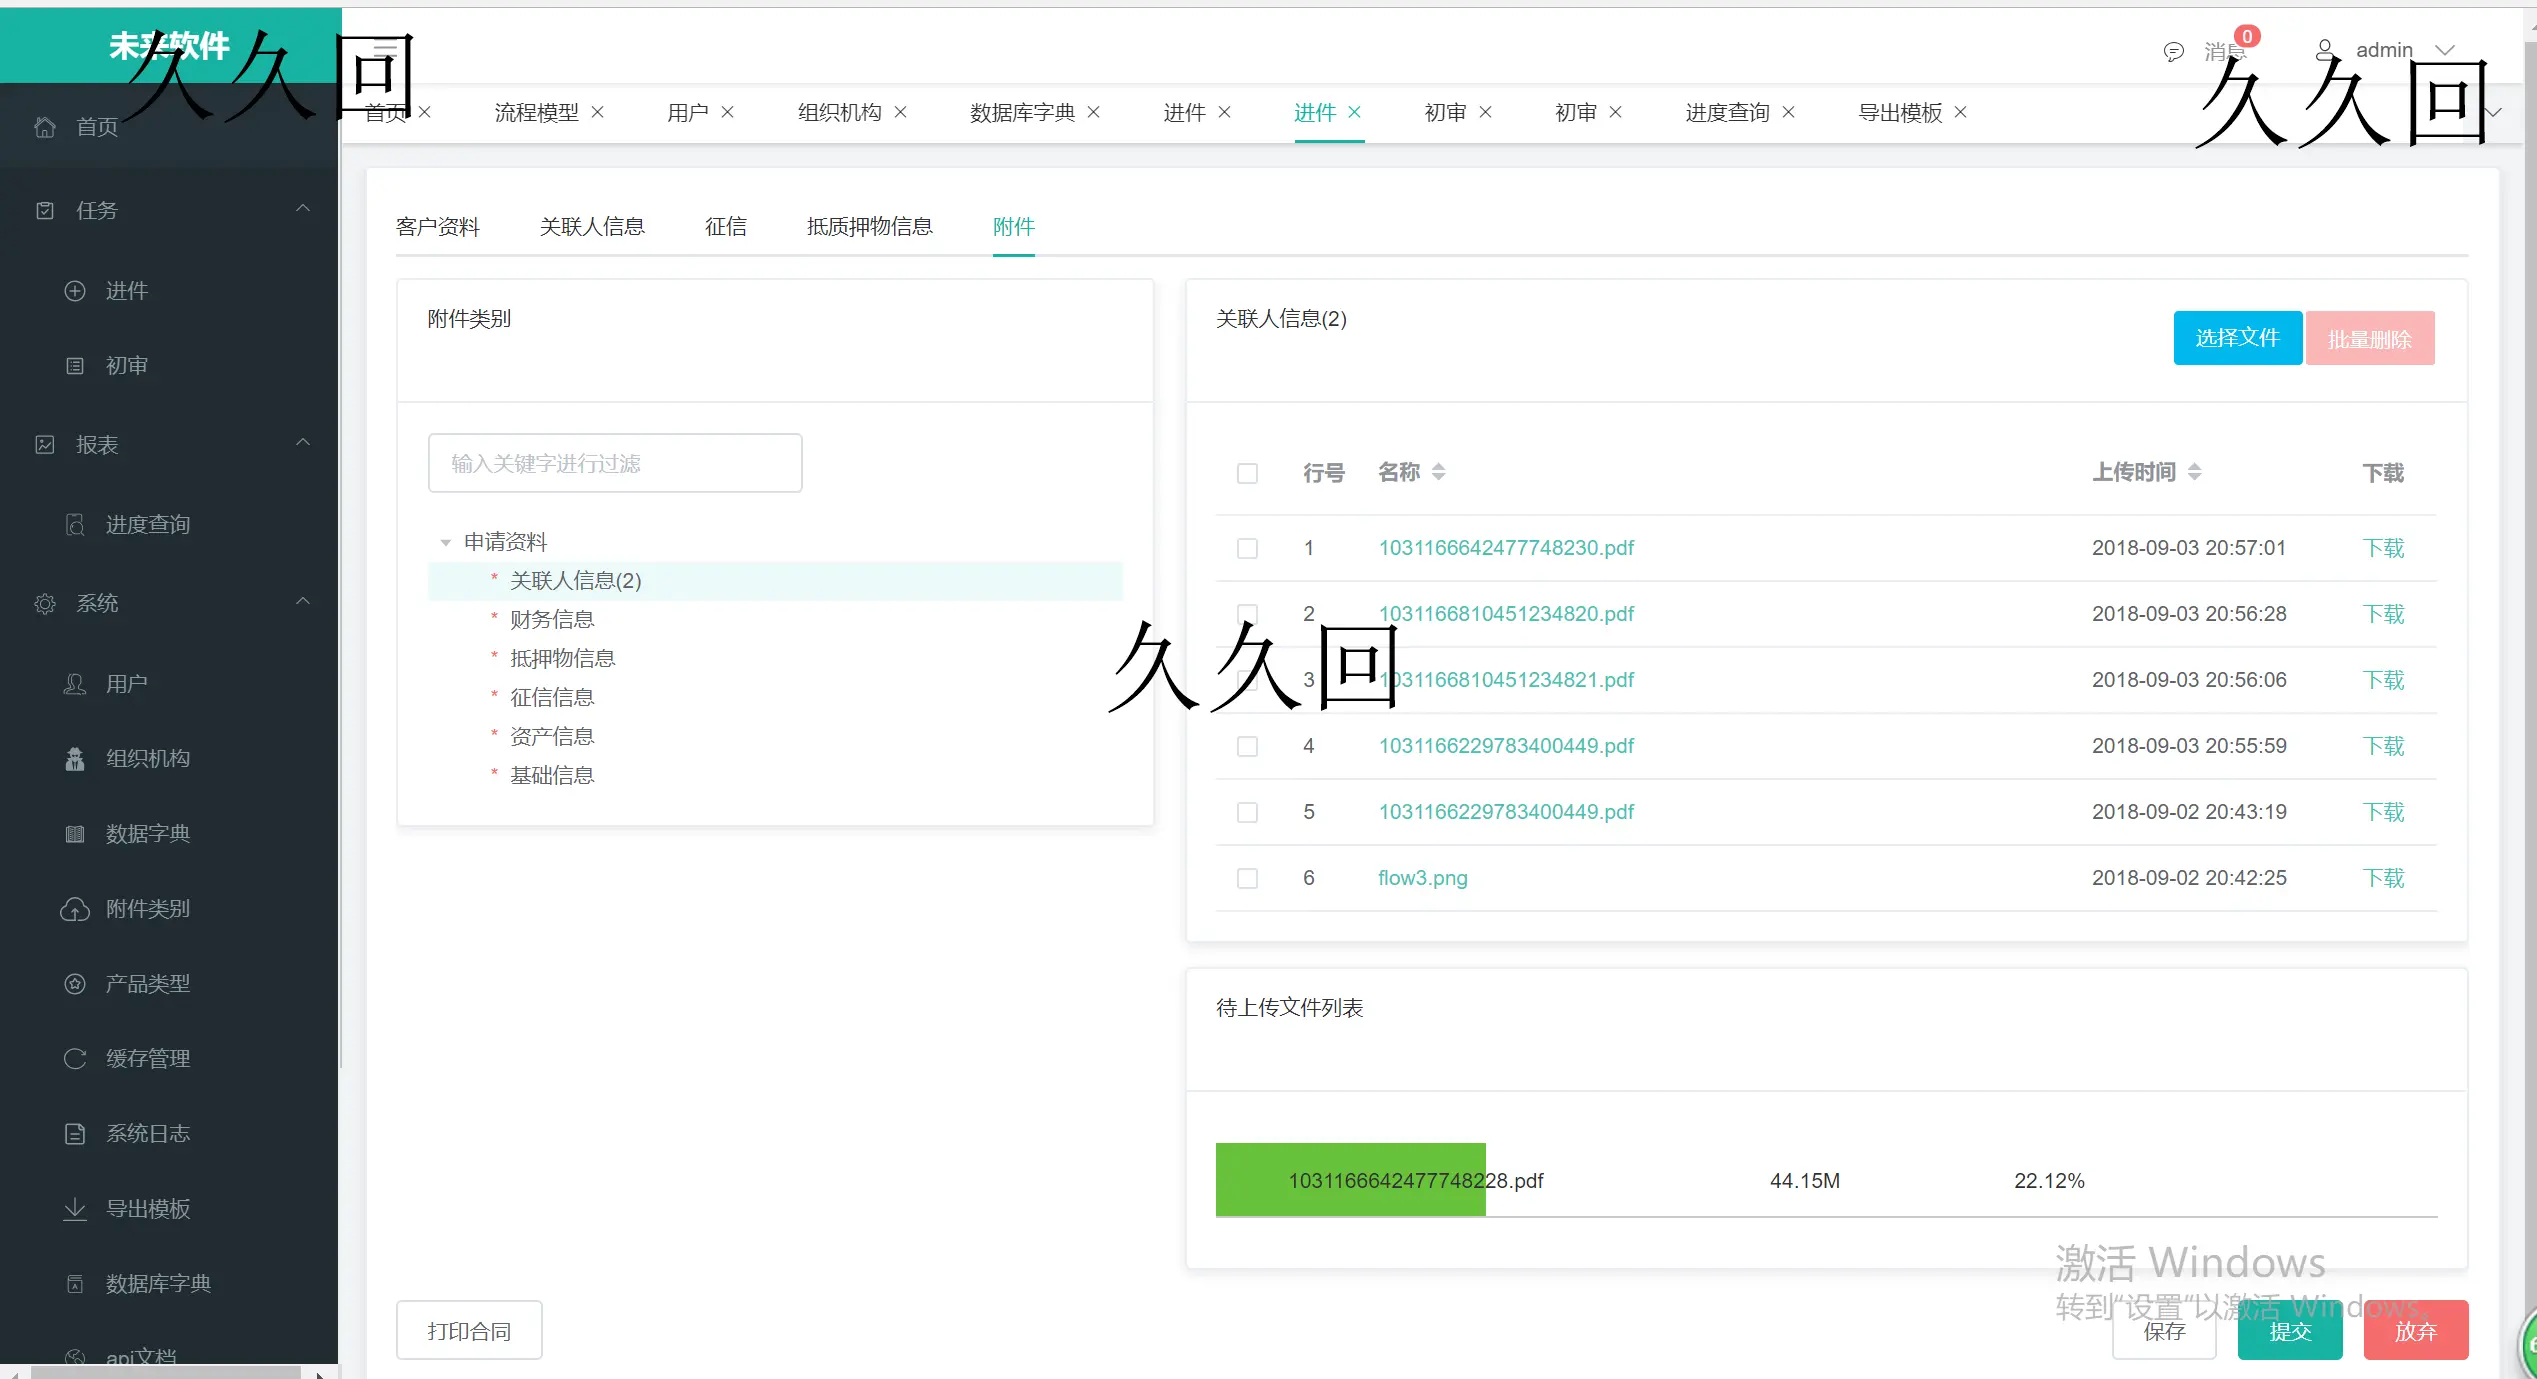The width and height of the screenshot is (2537, 1379).
Task: Click the 消息 message bubble icon
Action: pos(2172,49)
